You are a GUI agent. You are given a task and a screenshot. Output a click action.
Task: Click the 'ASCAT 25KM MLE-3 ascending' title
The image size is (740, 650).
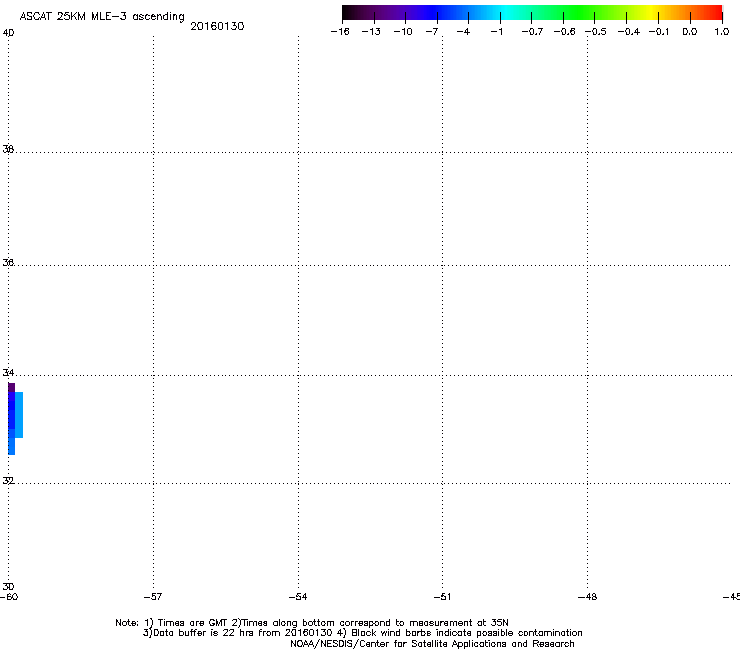pyautogui.click(x=102, y=17)
